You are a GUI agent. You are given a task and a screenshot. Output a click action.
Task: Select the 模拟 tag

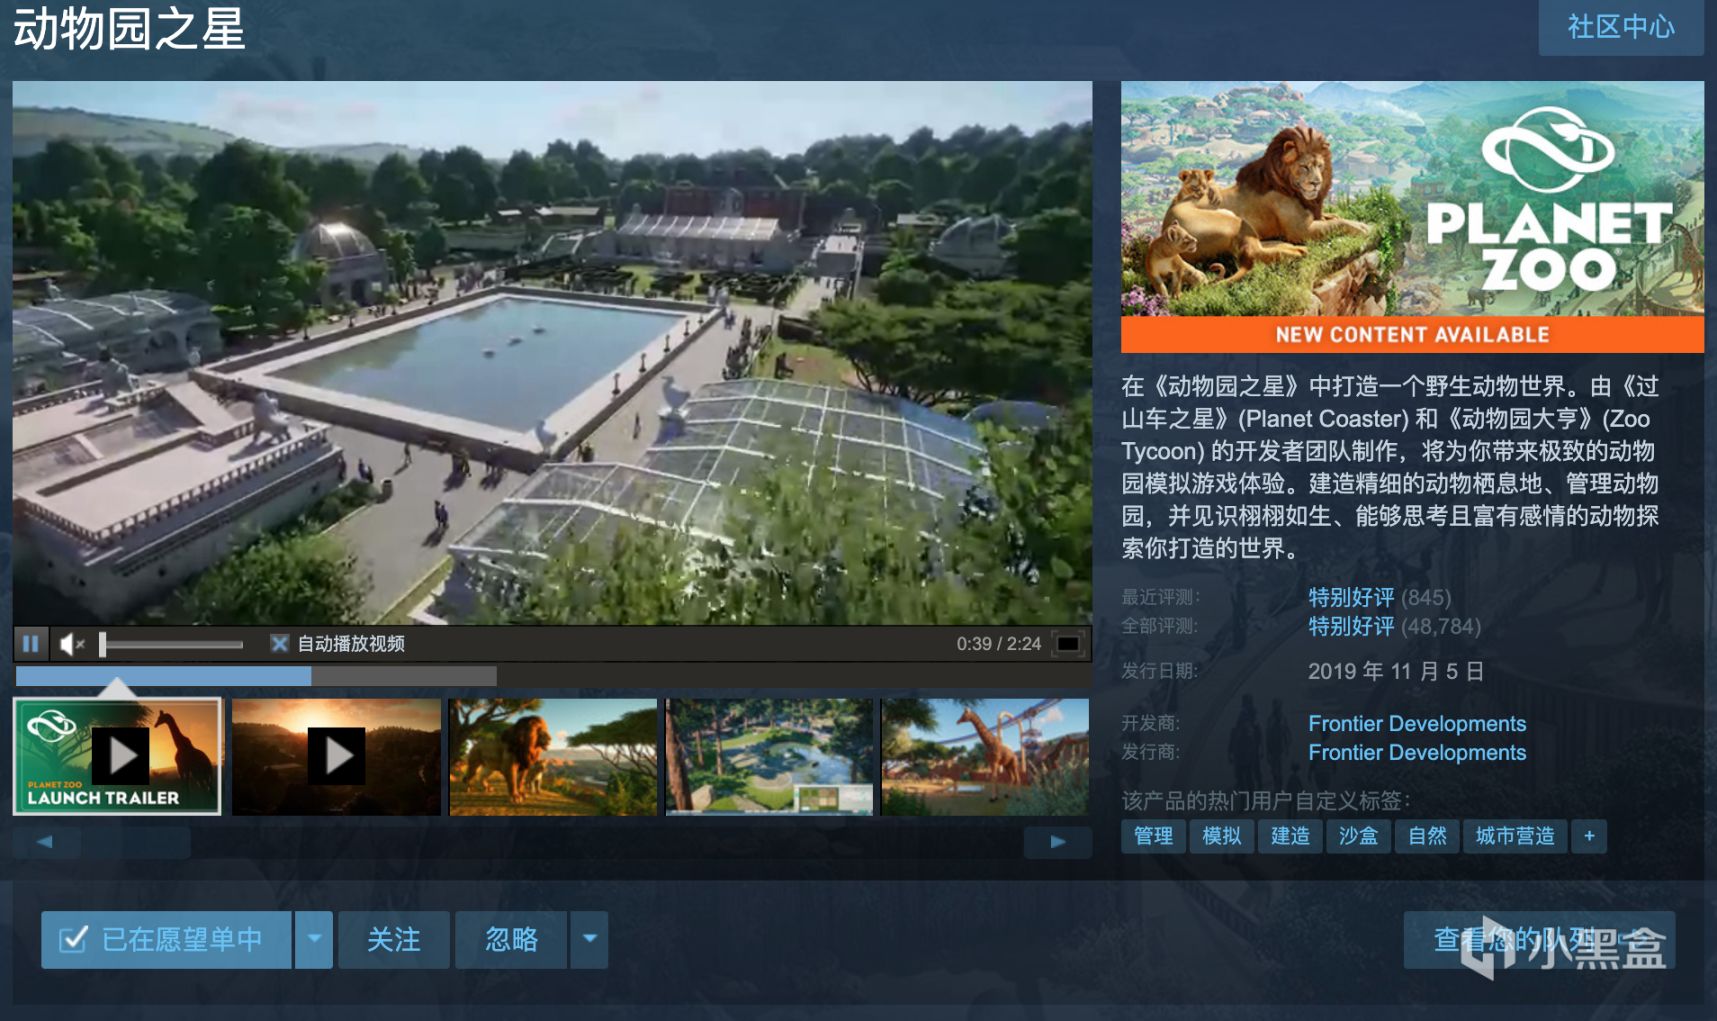pyautogui.click(x=1221, y=836)
